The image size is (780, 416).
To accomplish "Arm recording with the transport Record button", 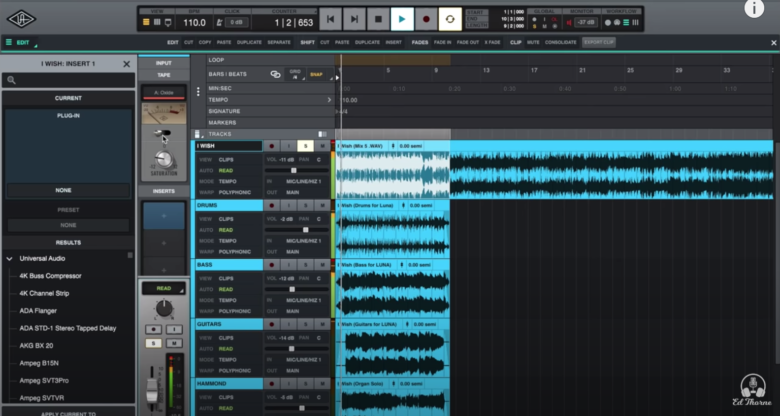I will click(x=426, y=19).
